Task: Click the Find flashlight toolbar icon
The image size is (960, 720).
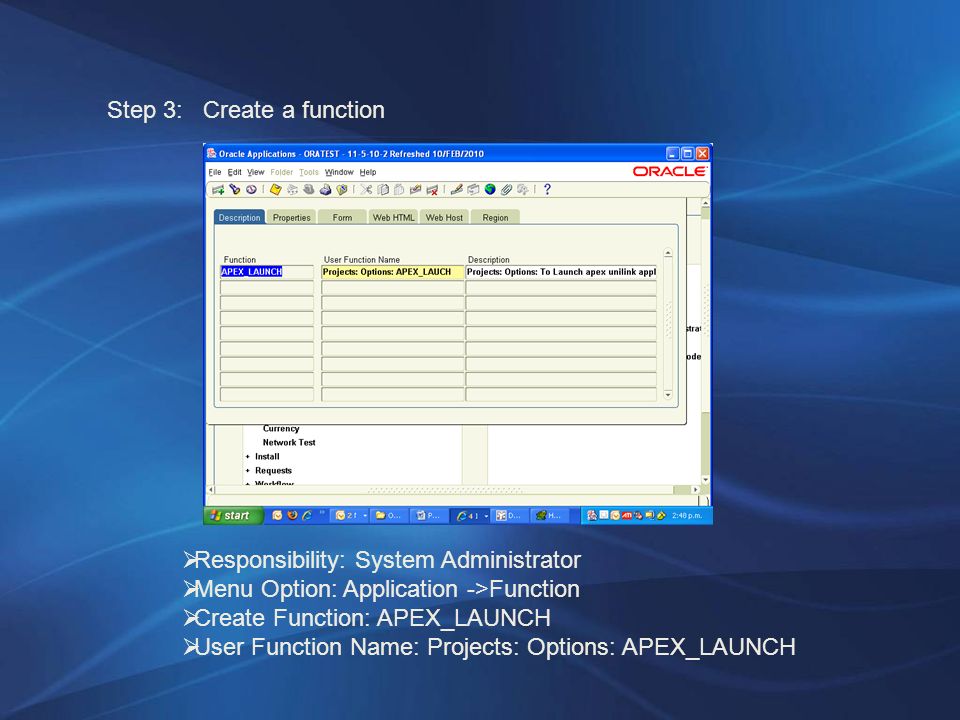Action: [x=234, y=190]
